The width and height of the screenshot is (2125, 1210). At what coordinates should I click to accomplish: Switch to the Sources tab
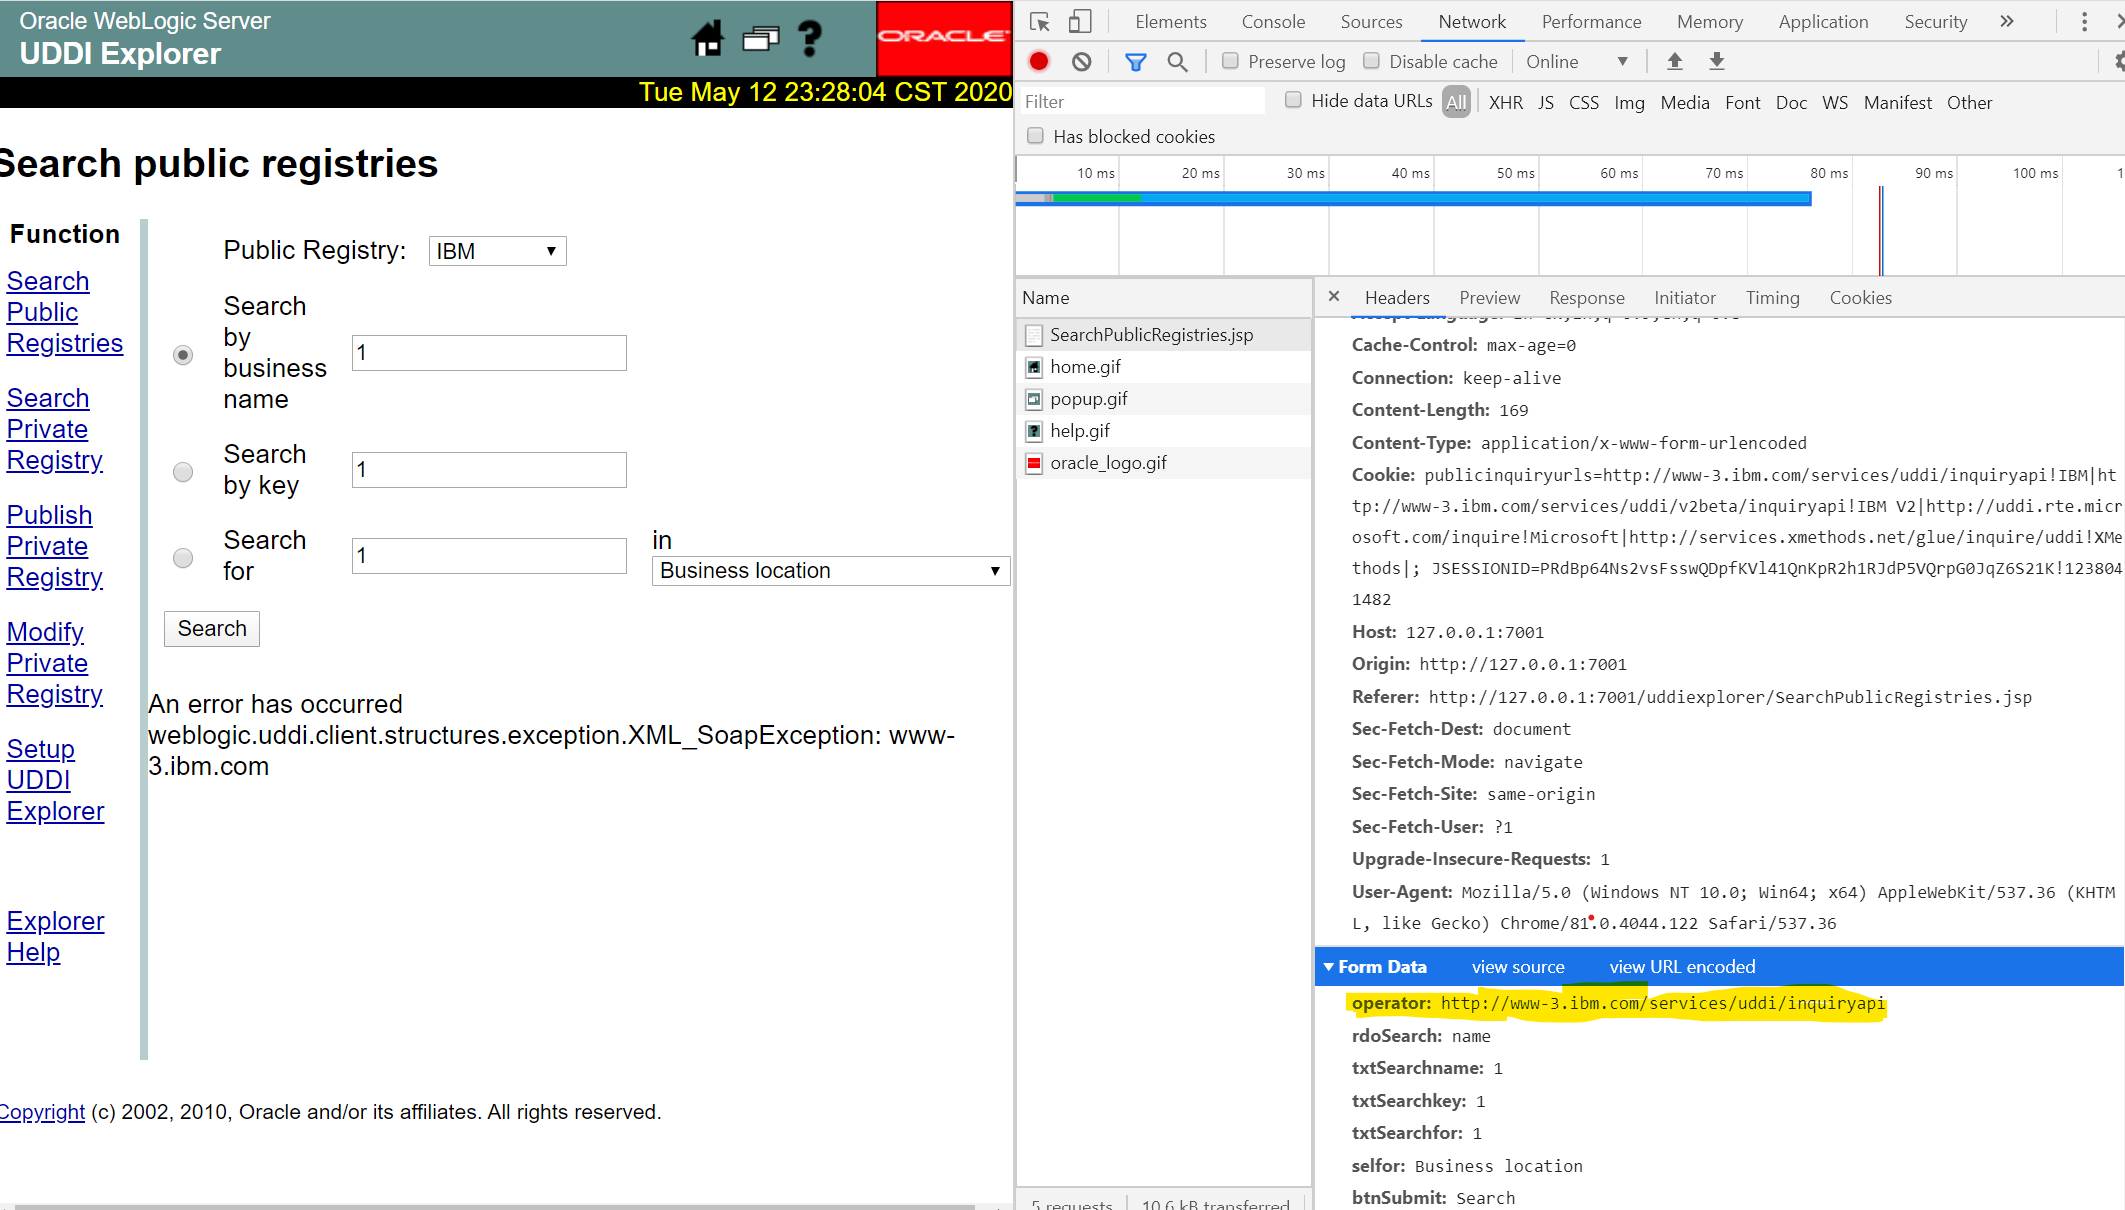1371,22
